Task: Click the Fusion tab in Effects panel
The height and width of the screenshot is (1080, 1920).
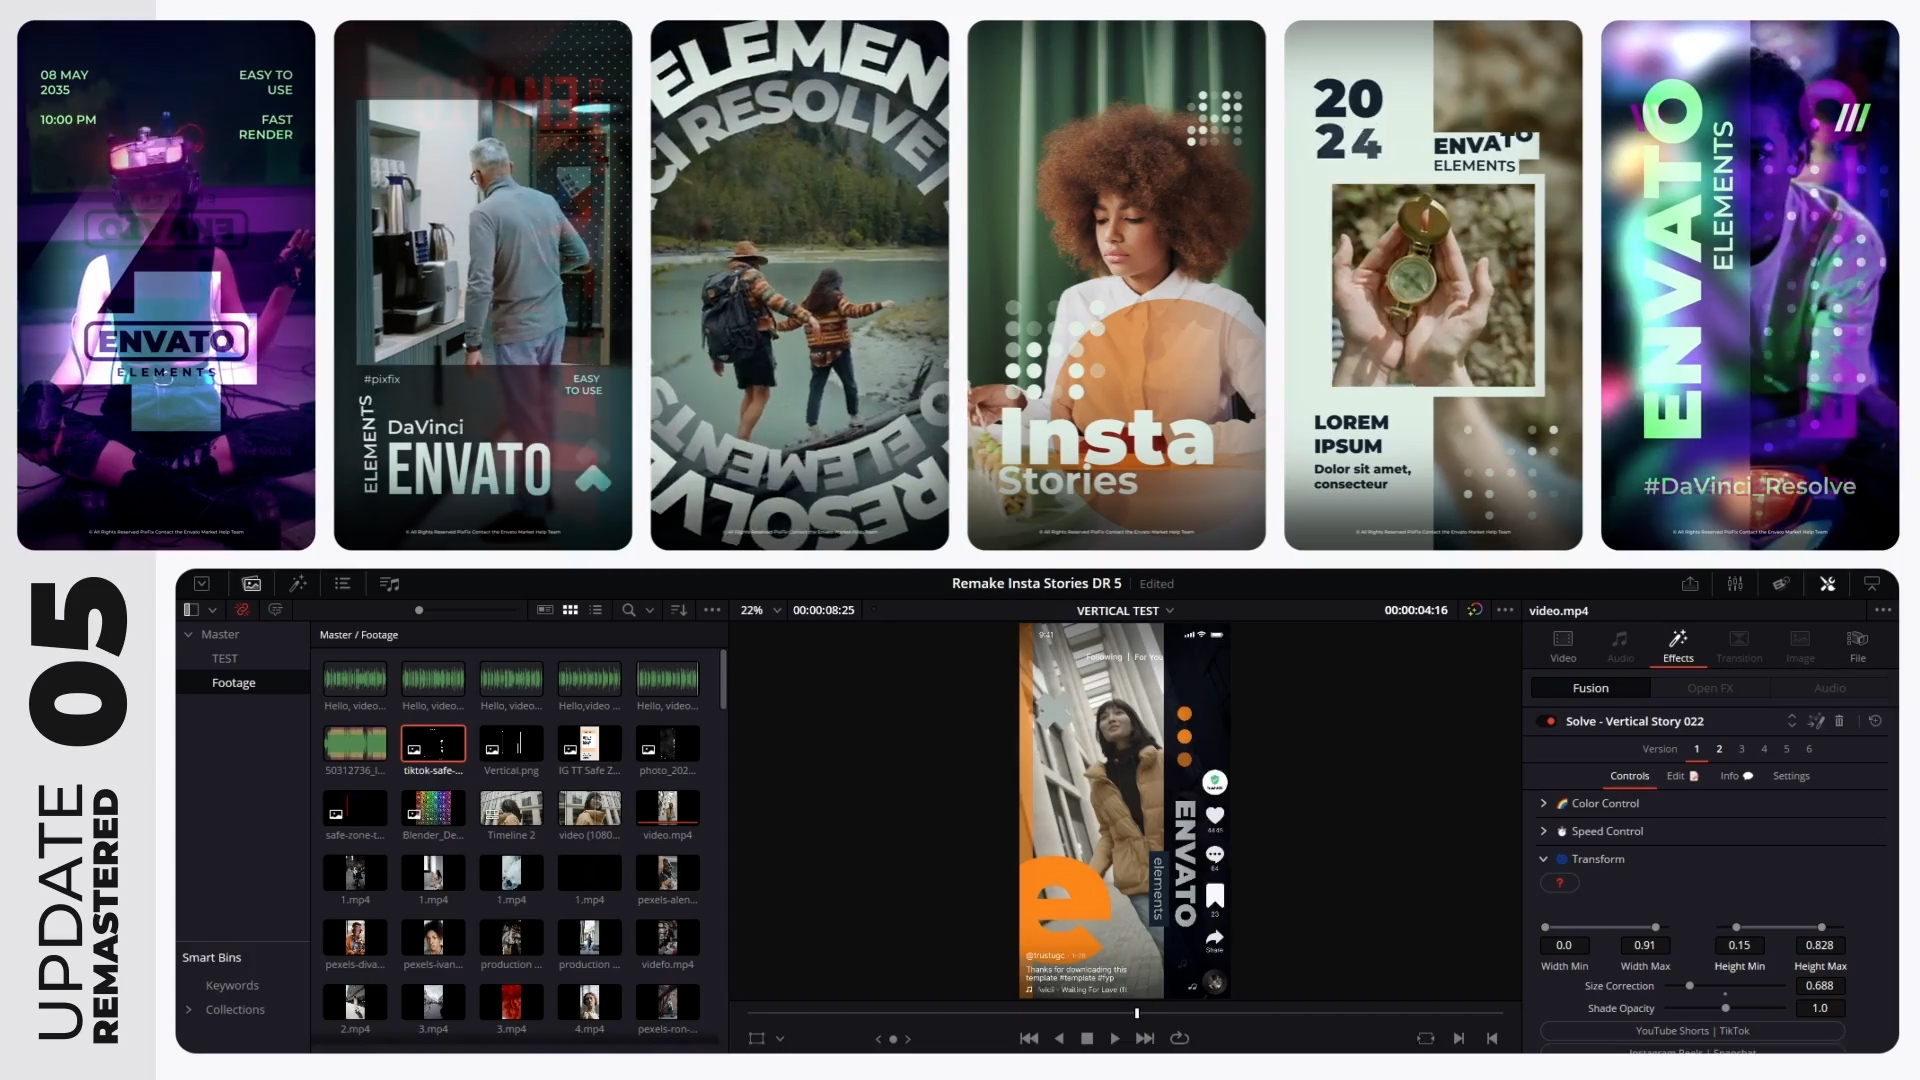Action: coord(1590,687)
